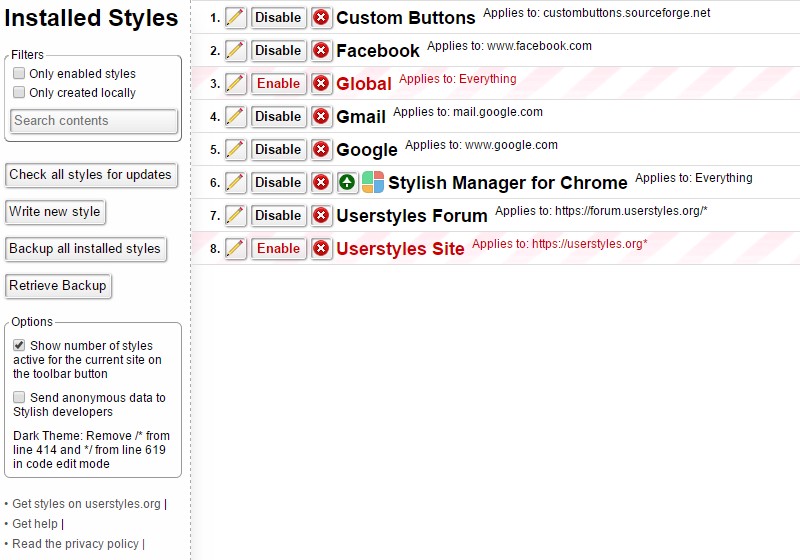
Task: Check Only enabled styles filter
Action: click(x=19, y=73)
